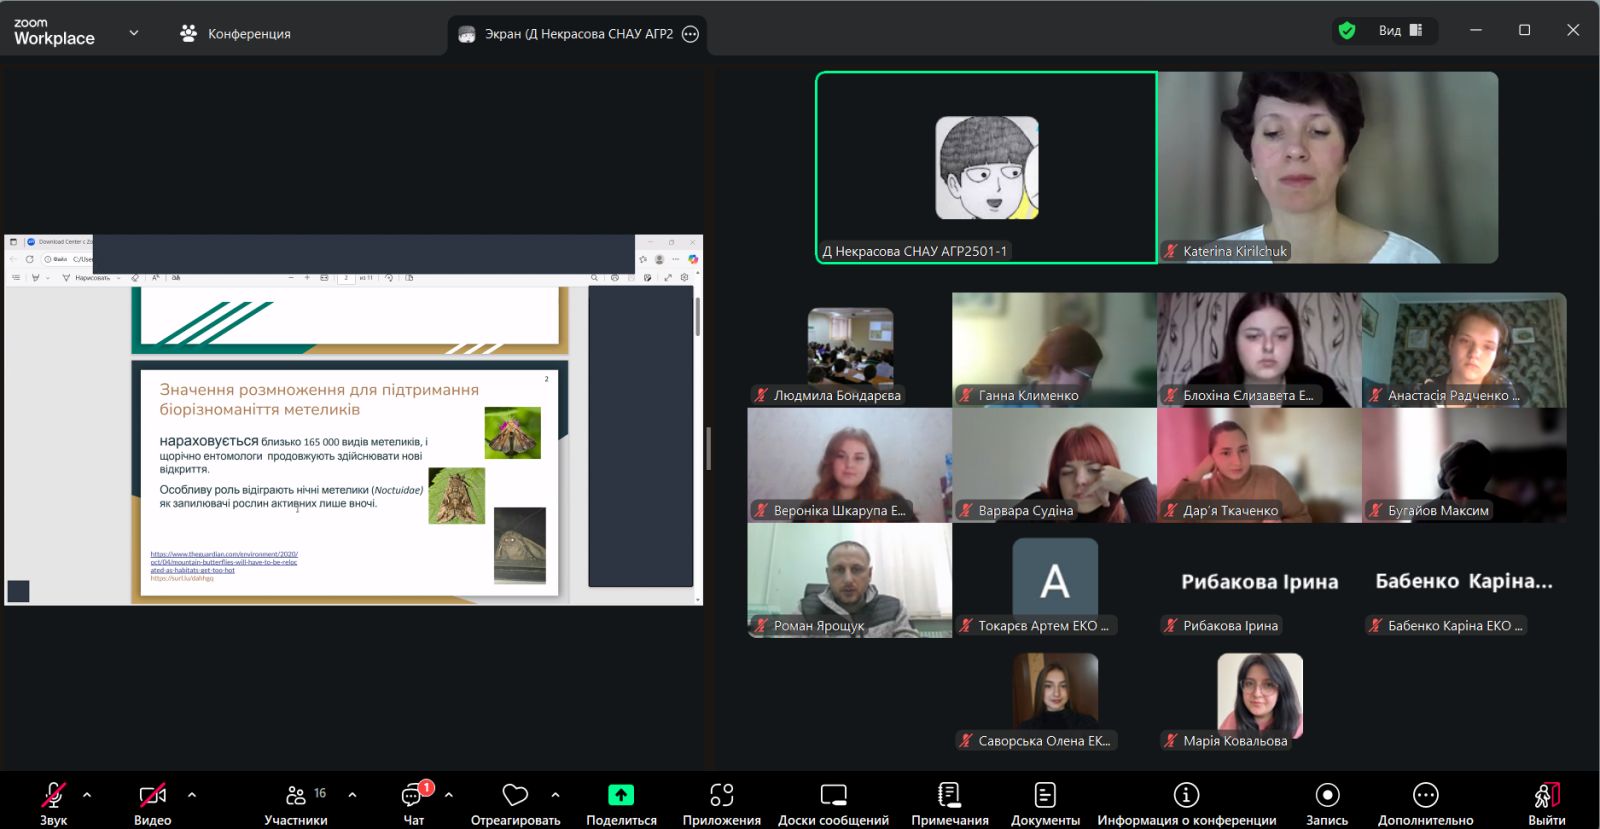Click the Выйти leave meeting button
This screenshot has width=1600, height=829.
click(1546, 801)
